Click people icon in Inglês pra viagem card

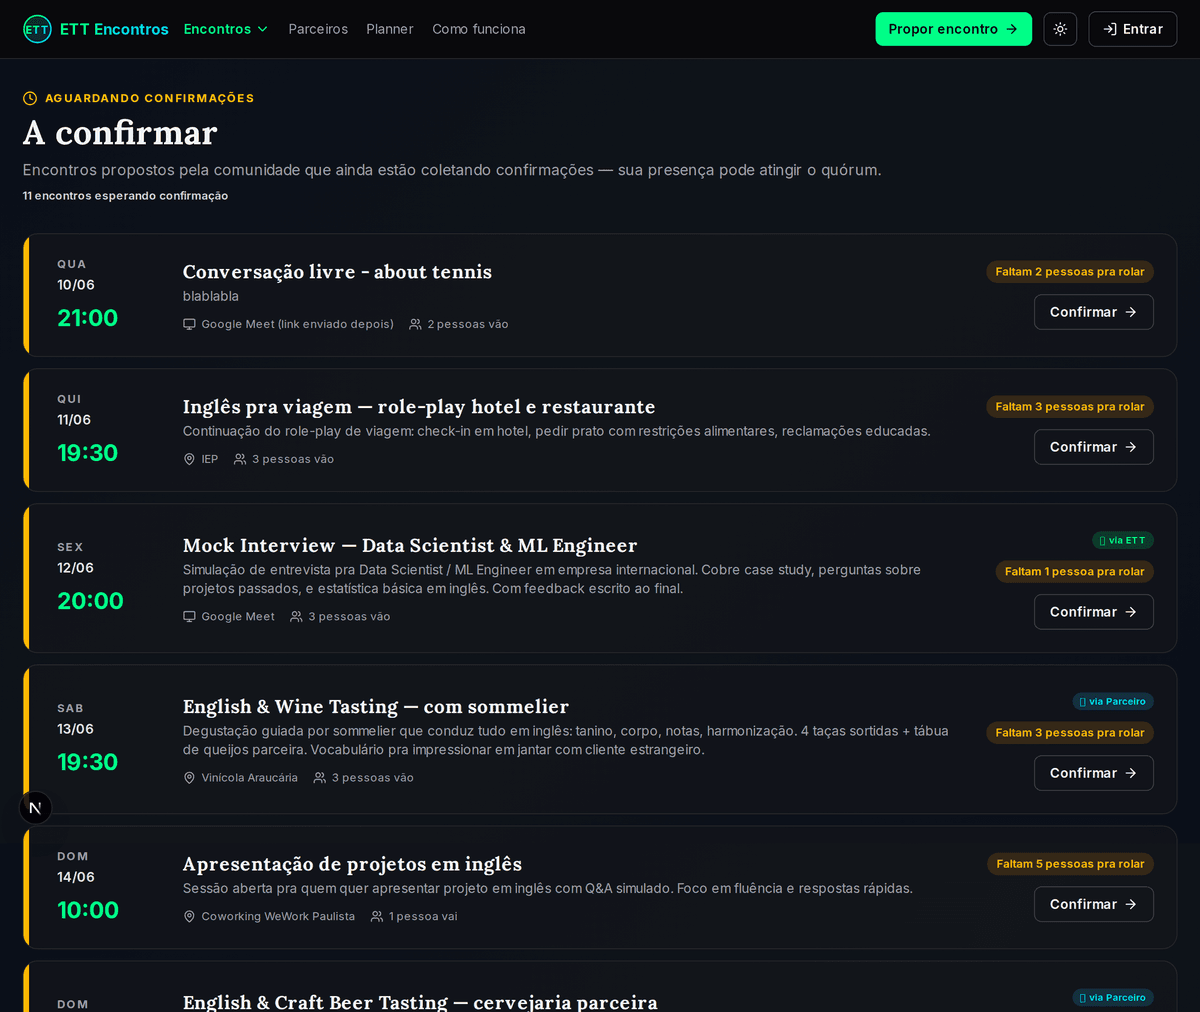coord(240,459)
